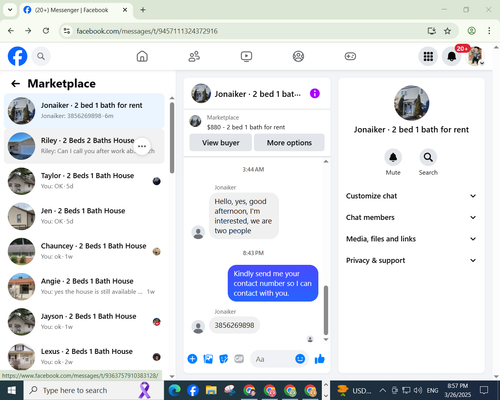500x400 pixels.
Task: Close the Messenger | Facebook tab
Action: pyautogui.click(x=125, y=10)
